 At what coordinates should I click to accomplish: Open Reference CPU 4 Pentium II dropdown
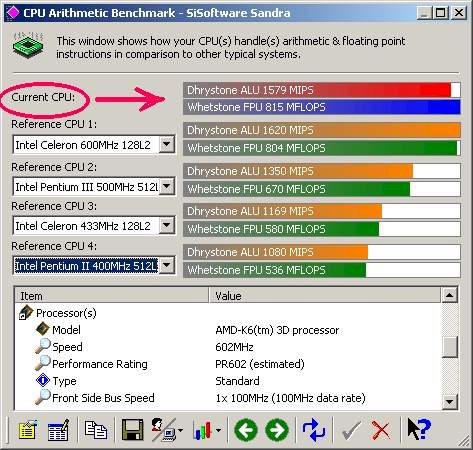tap(166, 266)
